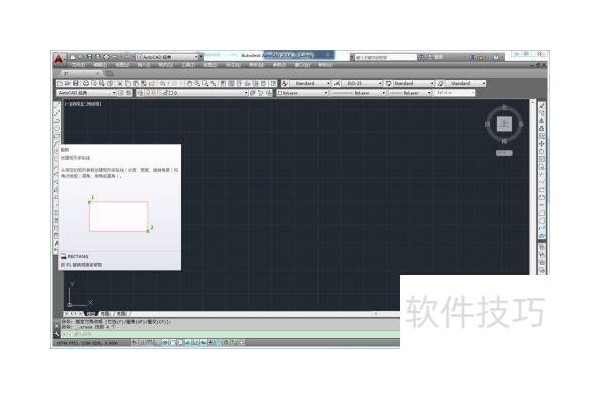Click the Help question-mark icon in title bar
The width and height of the screenshot is (600, 400).
[496, 57]
